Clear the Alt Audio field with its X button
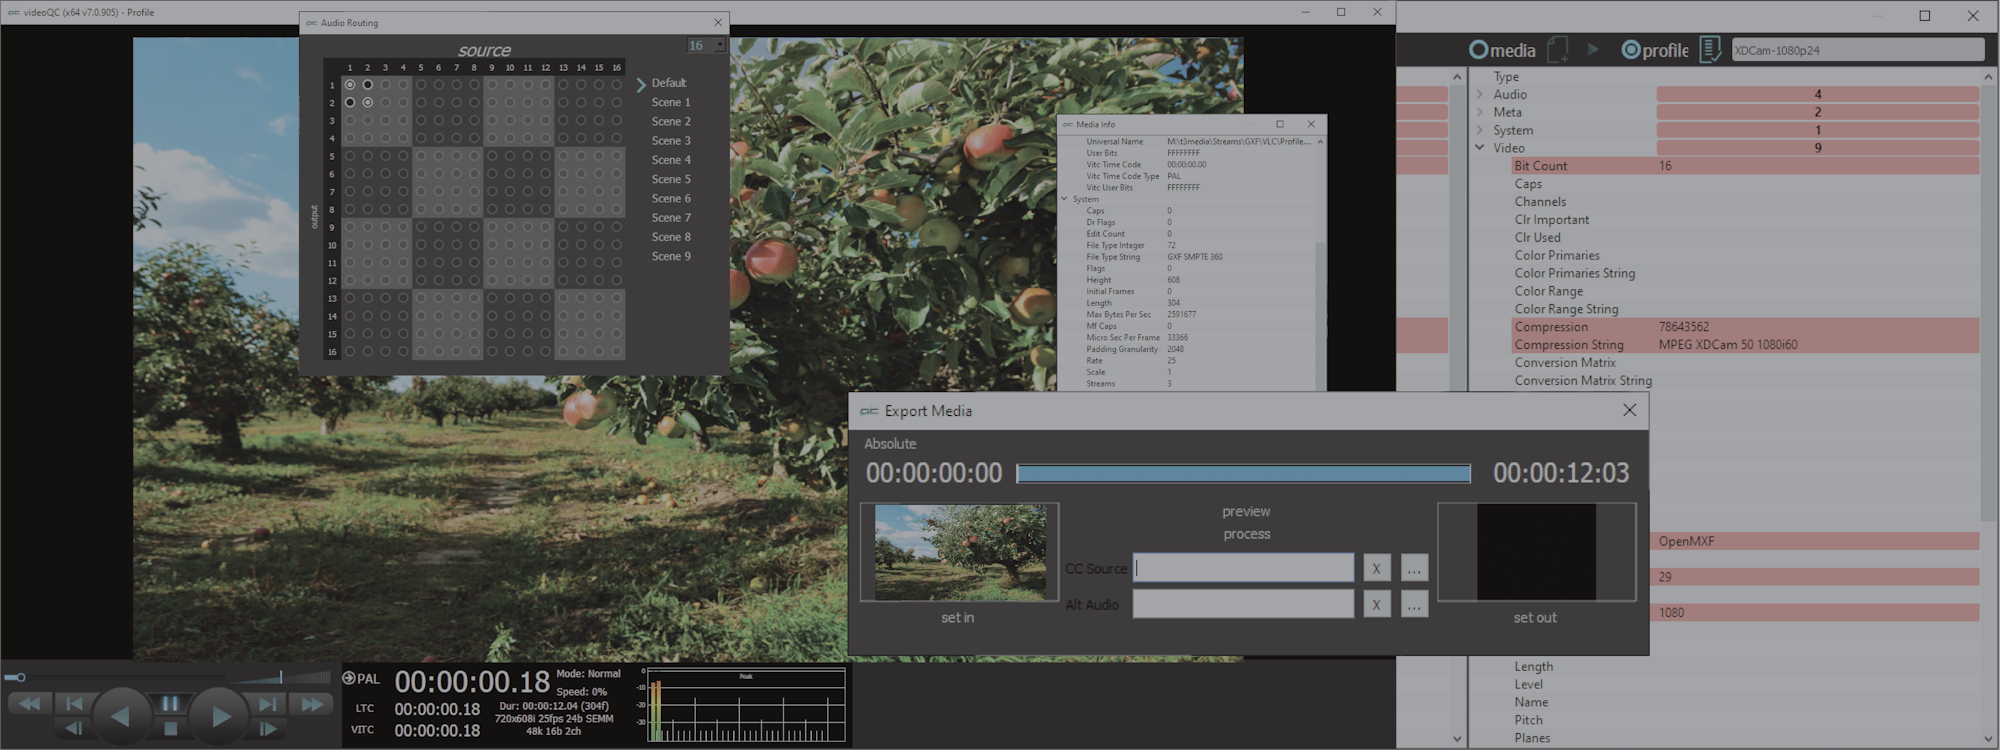This screenshot has height=750, width=2000. [x=1377, y=604]
